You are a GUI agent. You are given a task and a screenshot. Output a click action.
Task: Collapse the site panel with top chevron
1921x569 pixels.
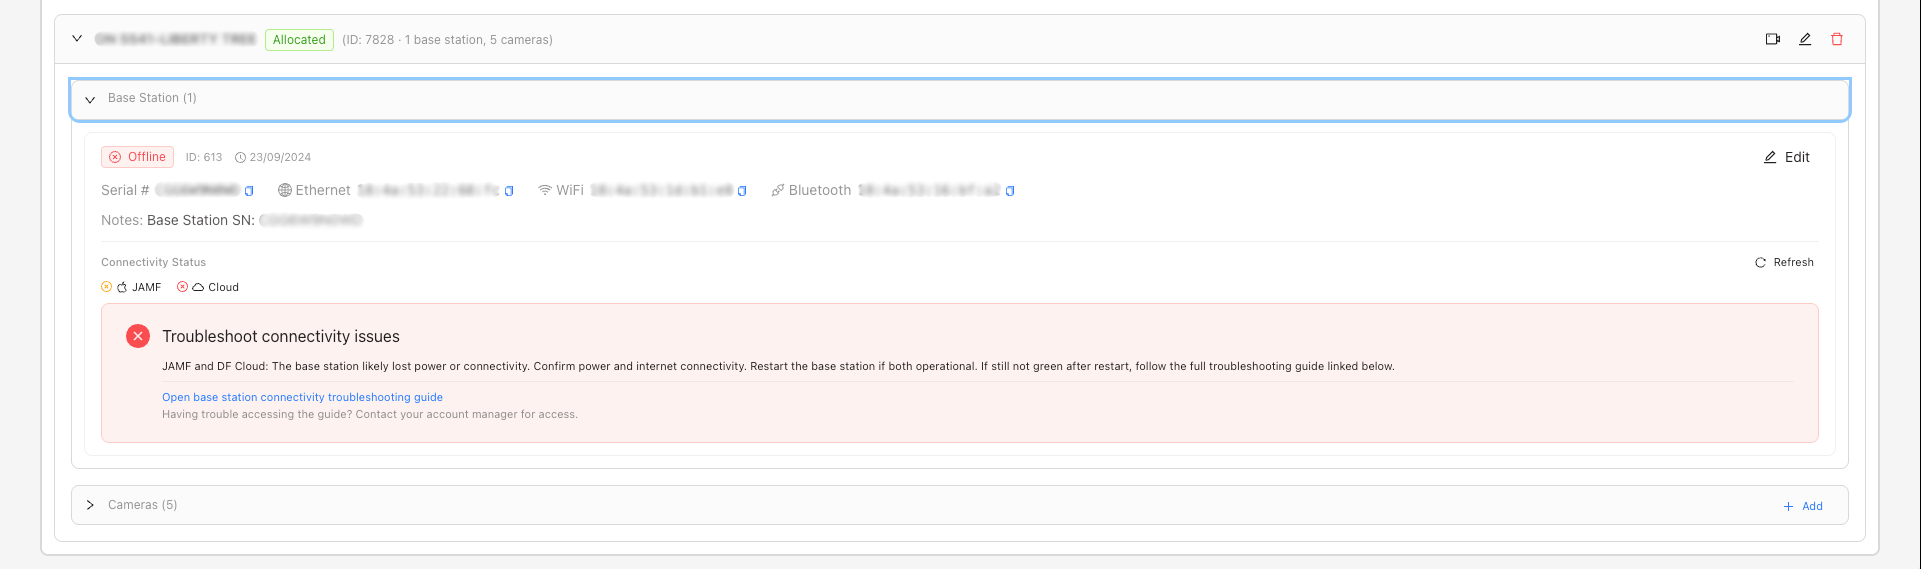[77, 39]
